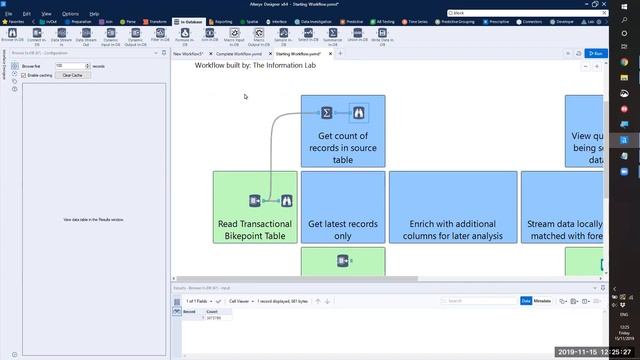This screenshot has width=640, height=360.
Task: Click the Run button
Action: tap(596, 53)
